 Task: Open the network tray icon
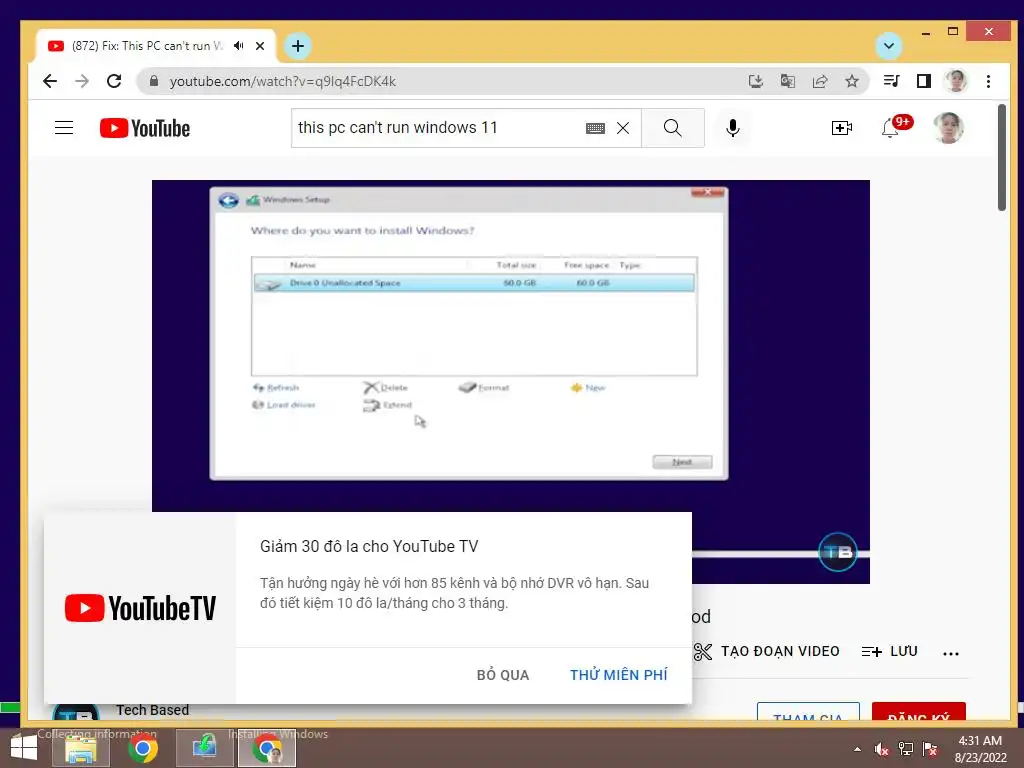tap(906, 749)
